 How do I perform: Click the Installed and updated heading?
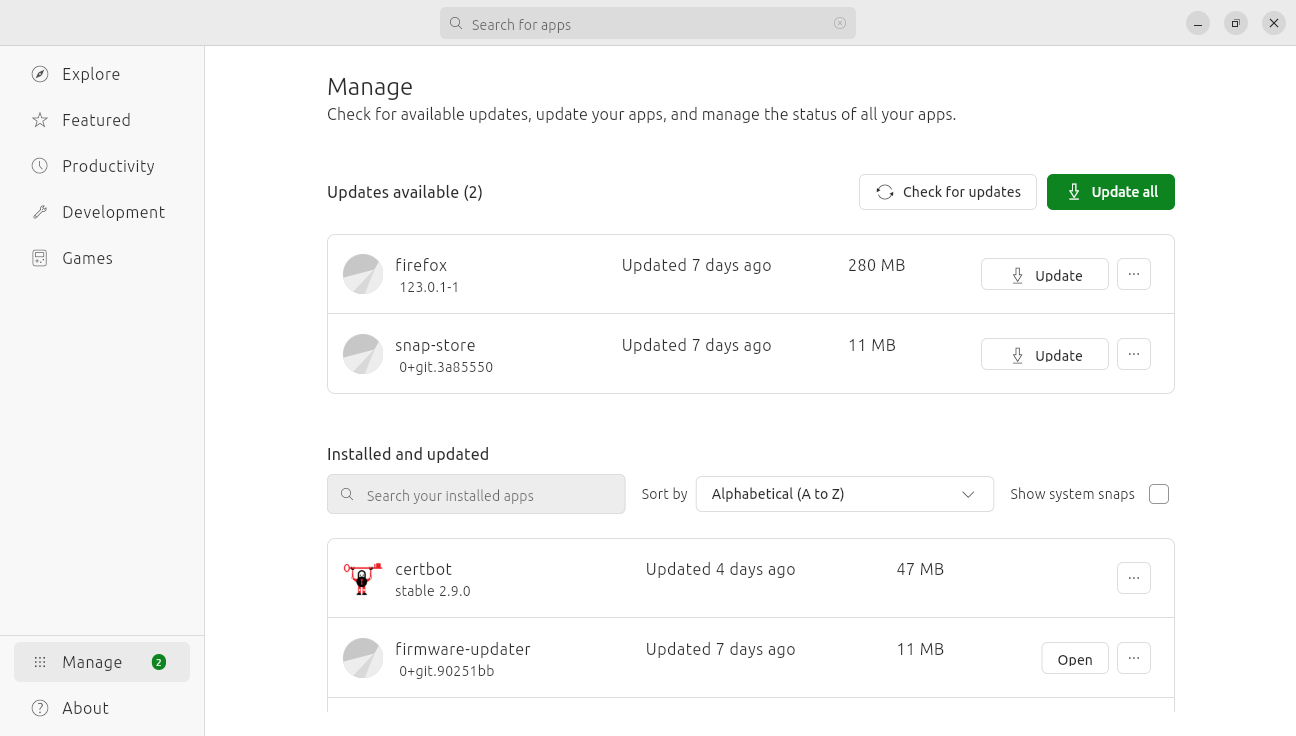(x=408, y=454)
